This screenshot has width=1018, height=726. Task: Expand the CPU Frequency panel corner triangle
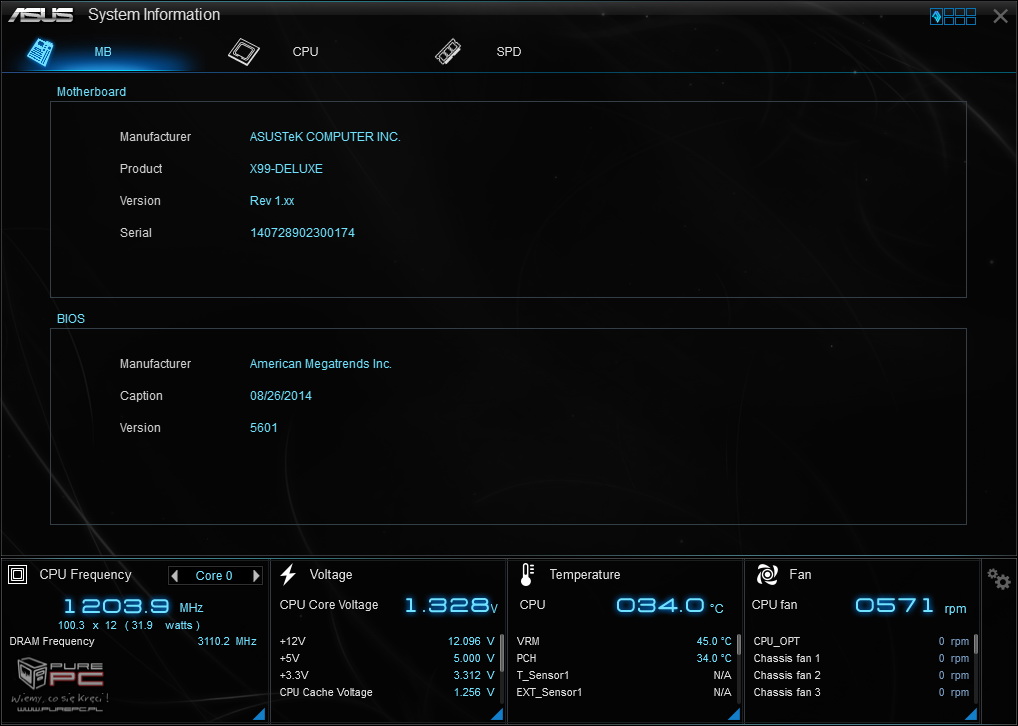coord(260,714)
